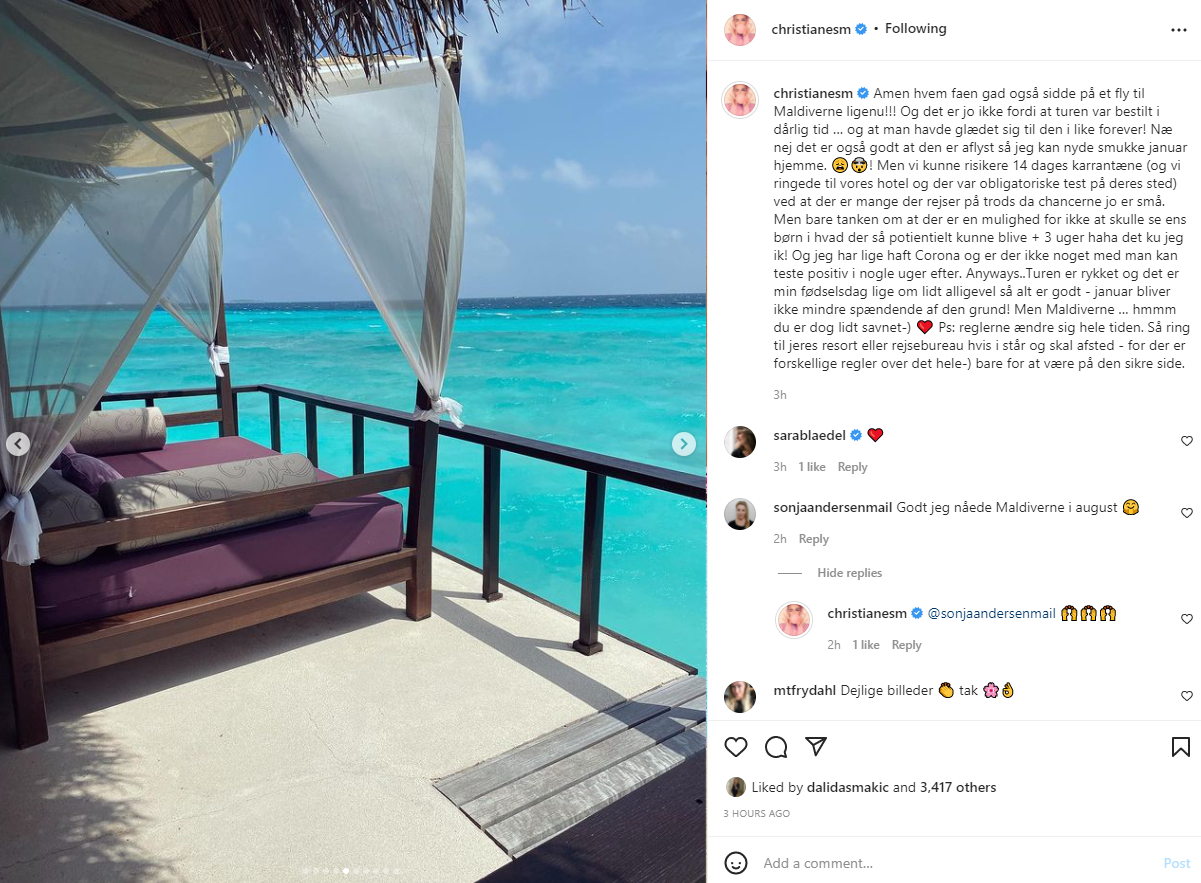Go to previous photo with left arrow

tap(18, 443)
